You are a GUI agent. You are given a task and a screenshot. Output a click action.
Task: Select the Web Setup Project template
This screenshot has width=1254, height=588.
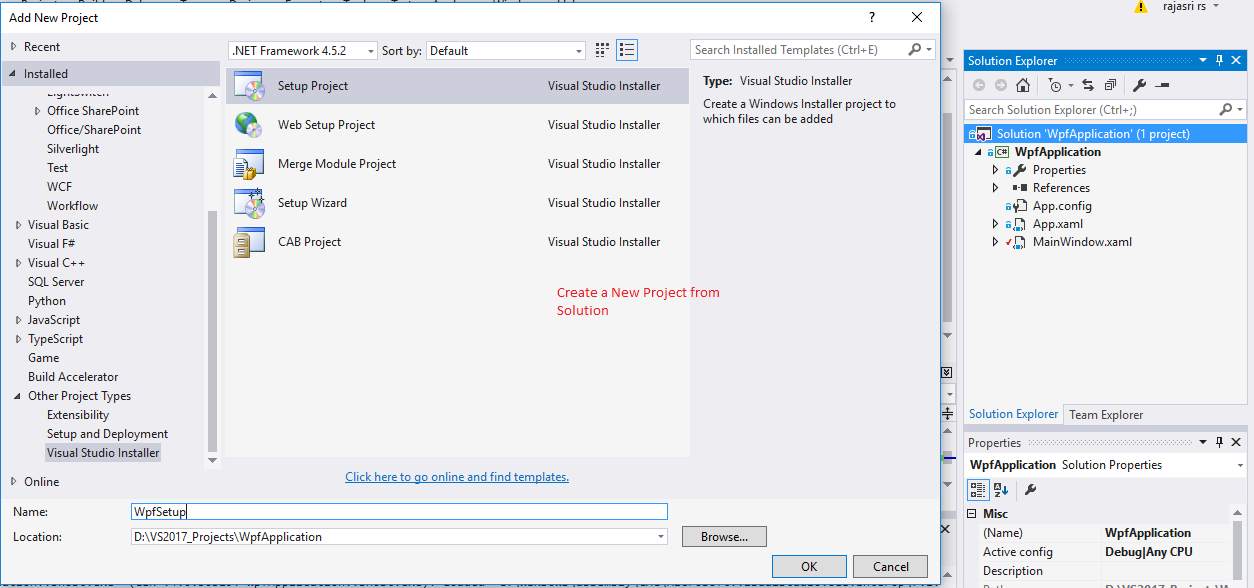point(458,125)
